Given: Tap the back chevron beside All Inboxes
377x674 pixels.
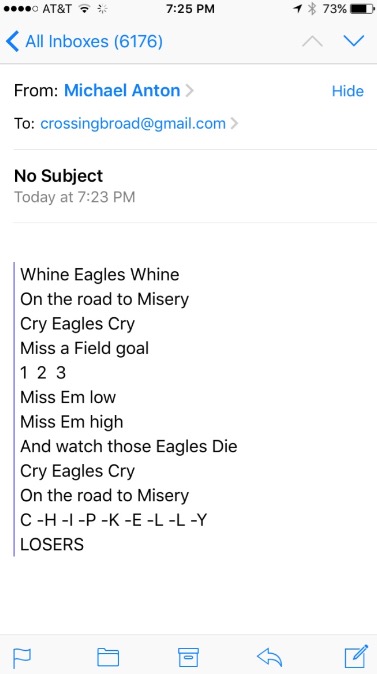Looking at the screenshot, I should pos(13,41).
